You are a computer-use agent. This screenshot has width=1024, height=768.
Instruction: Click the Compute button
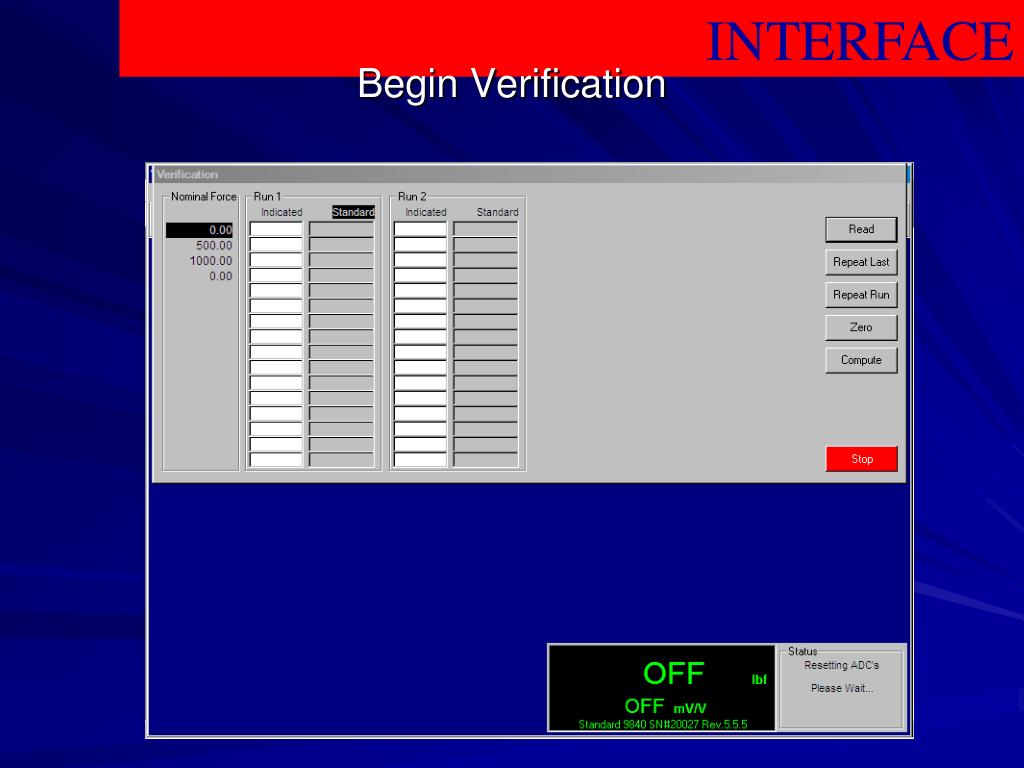point(861,360)
